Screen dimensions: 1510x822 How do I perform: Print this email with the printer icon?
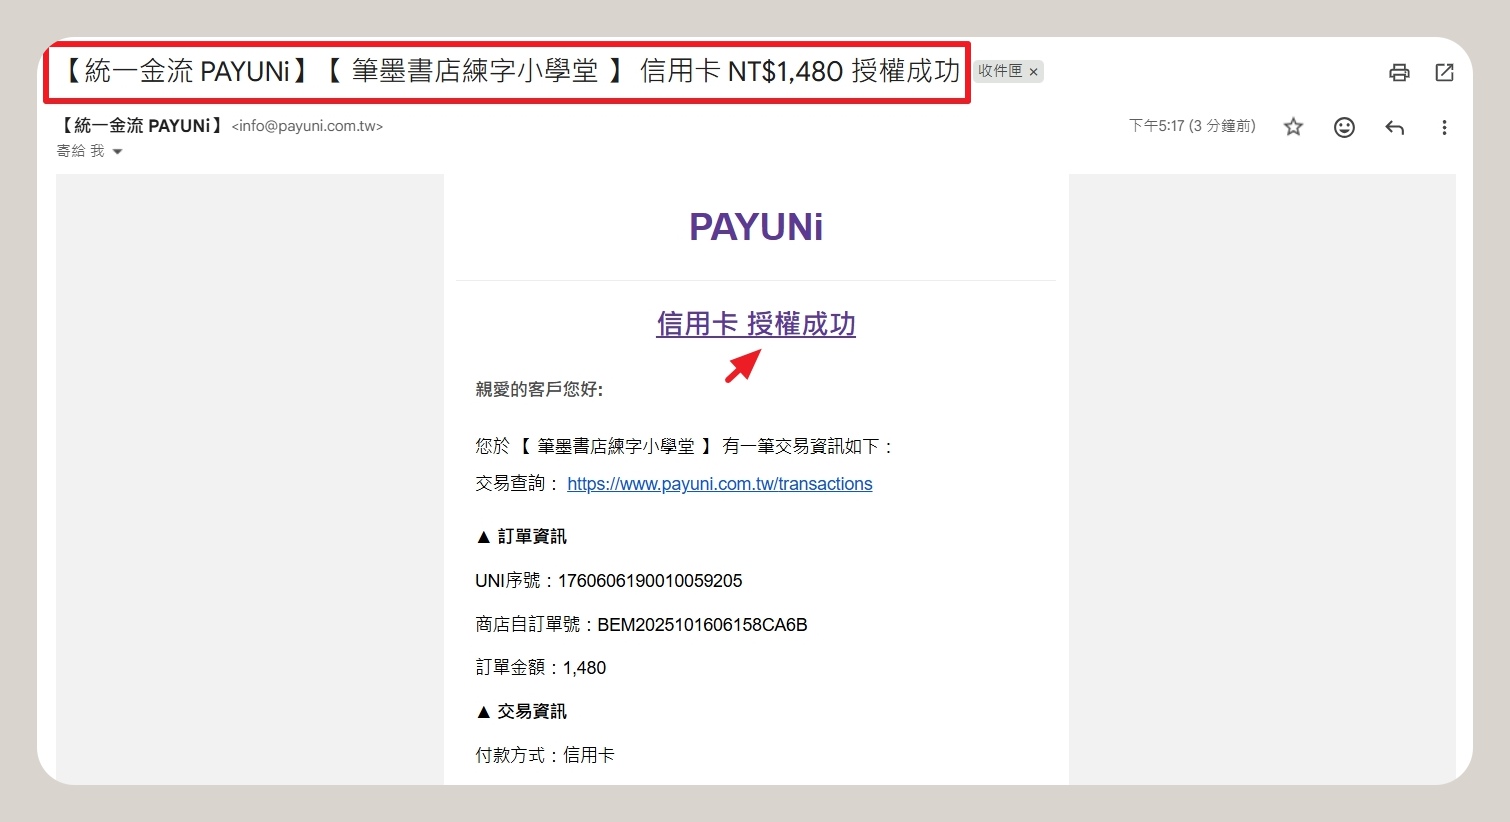click(x=1399, y=72)
